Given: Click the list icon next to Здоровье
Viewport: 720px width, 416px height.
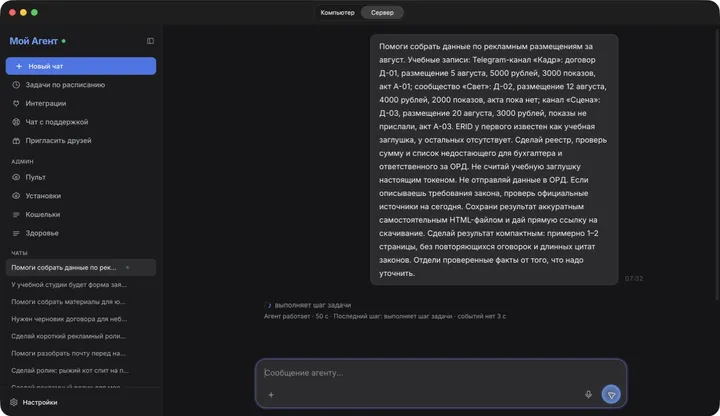Looking at the screenshot, I should [16, 233].
